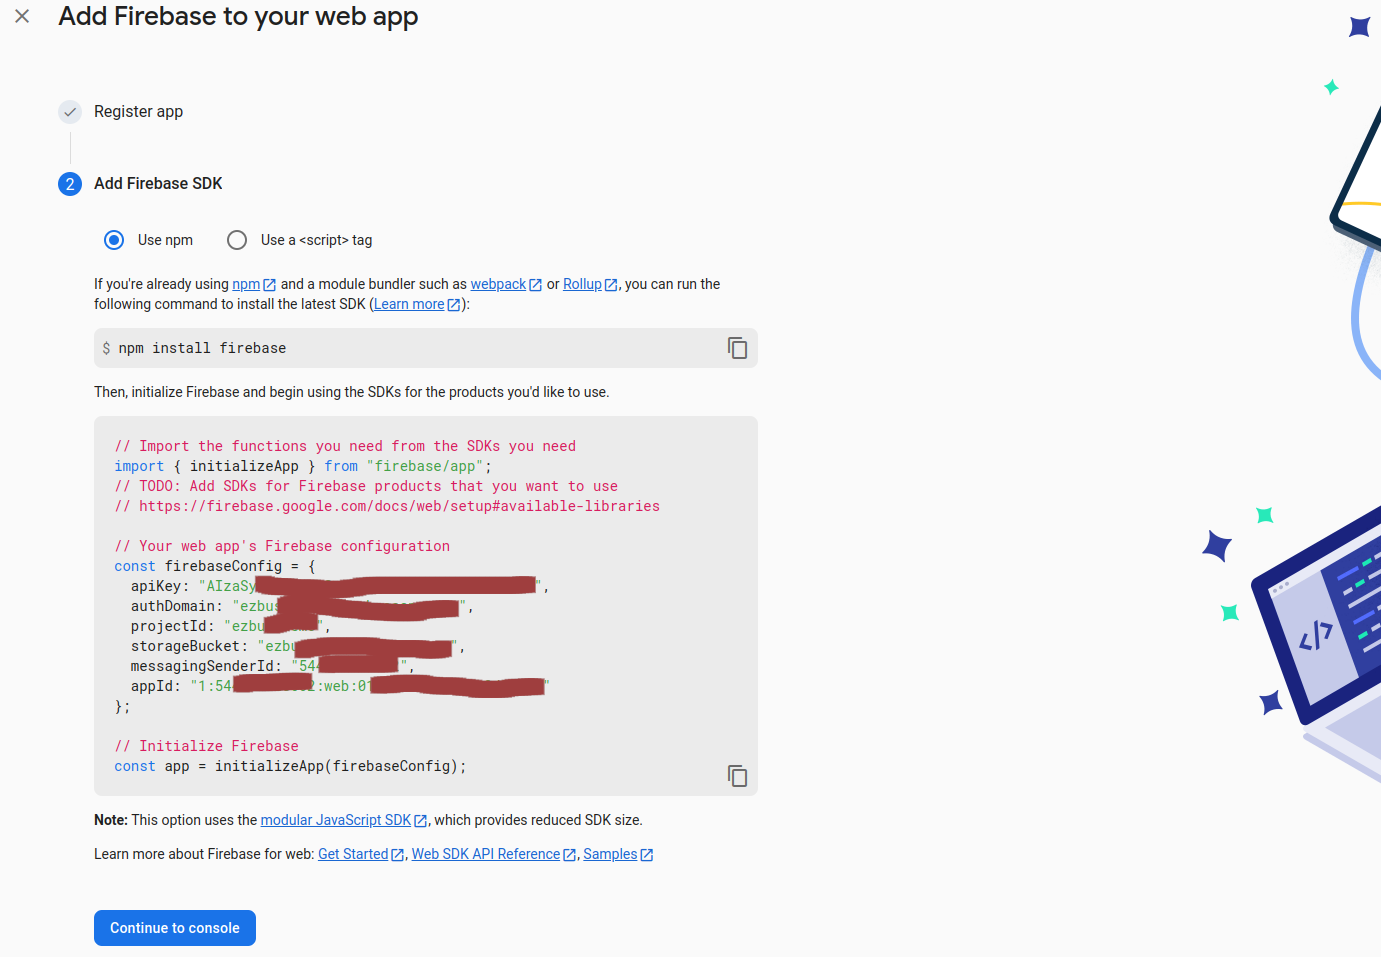The height and width of the screenshot is (957, 1381).
Task: Expand the Register app completed step
Action: point(138,111)
